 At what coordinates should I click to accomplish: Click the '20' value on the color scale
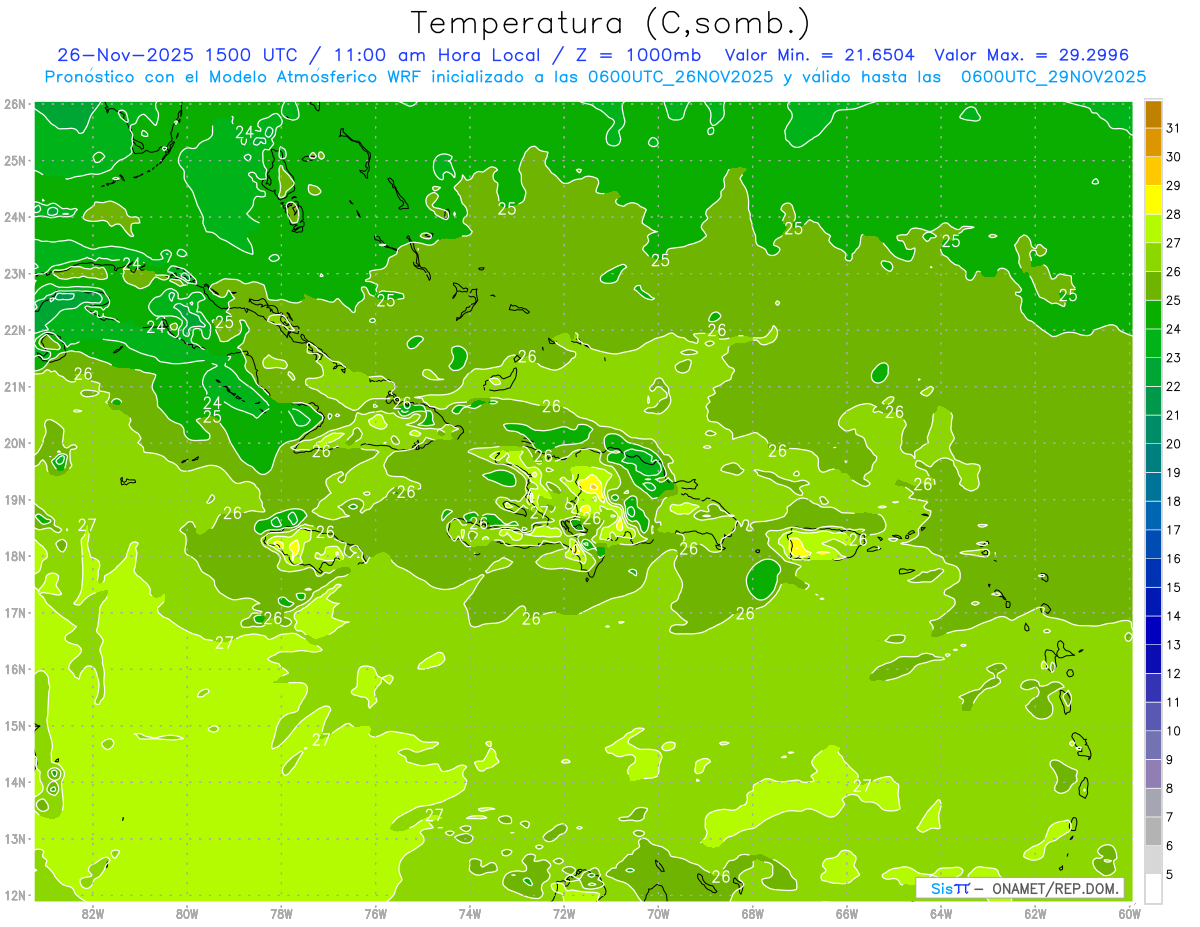point(1173,443)
